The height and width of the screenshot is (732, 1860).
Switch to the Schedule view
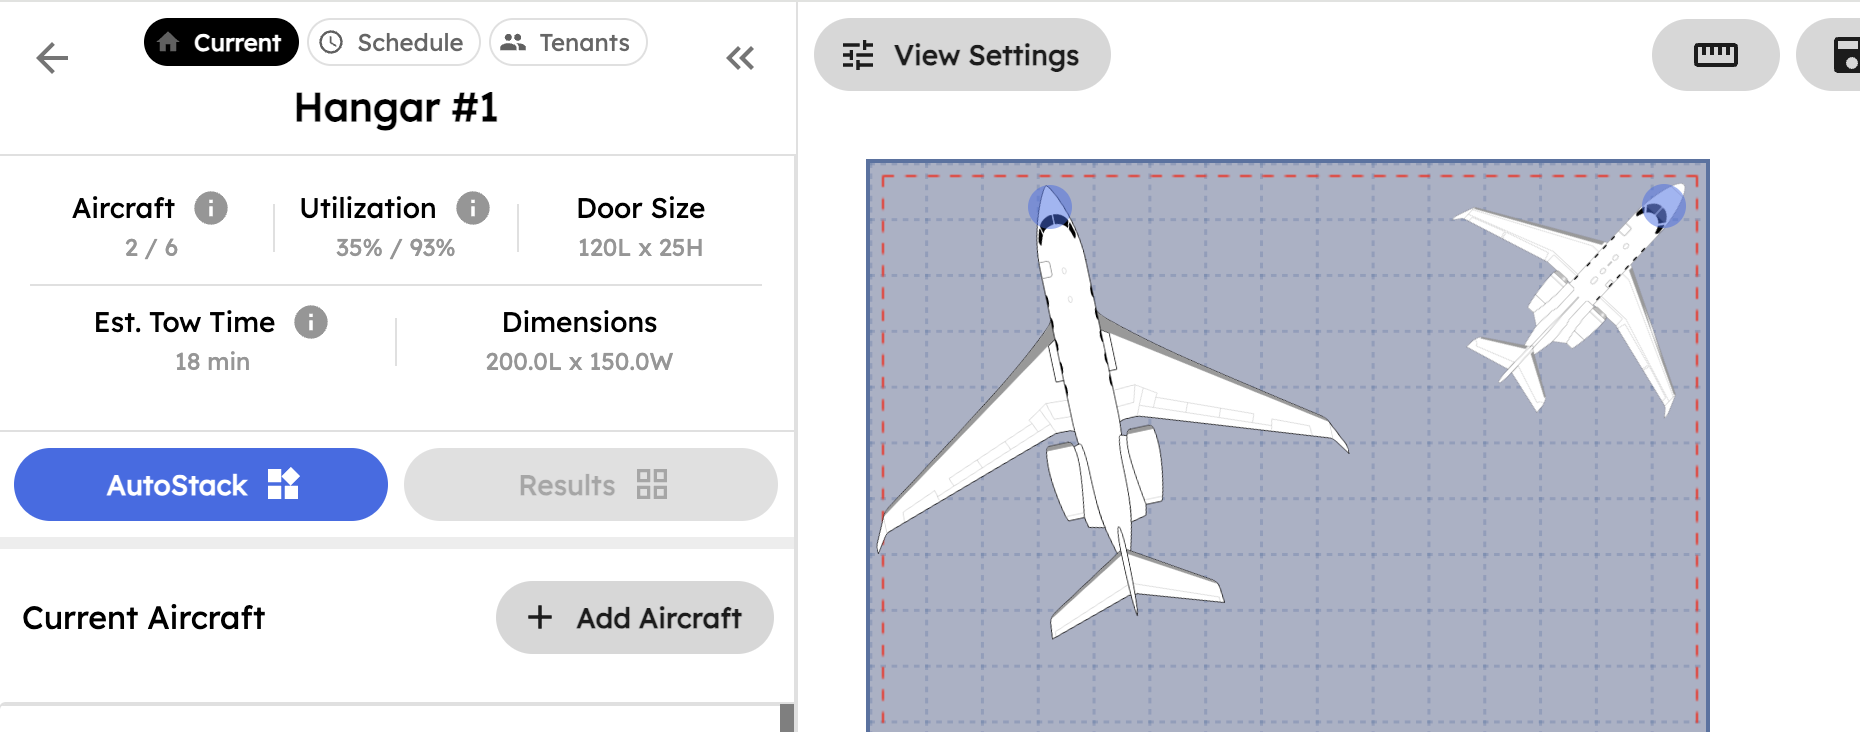[x=394, y=42]
